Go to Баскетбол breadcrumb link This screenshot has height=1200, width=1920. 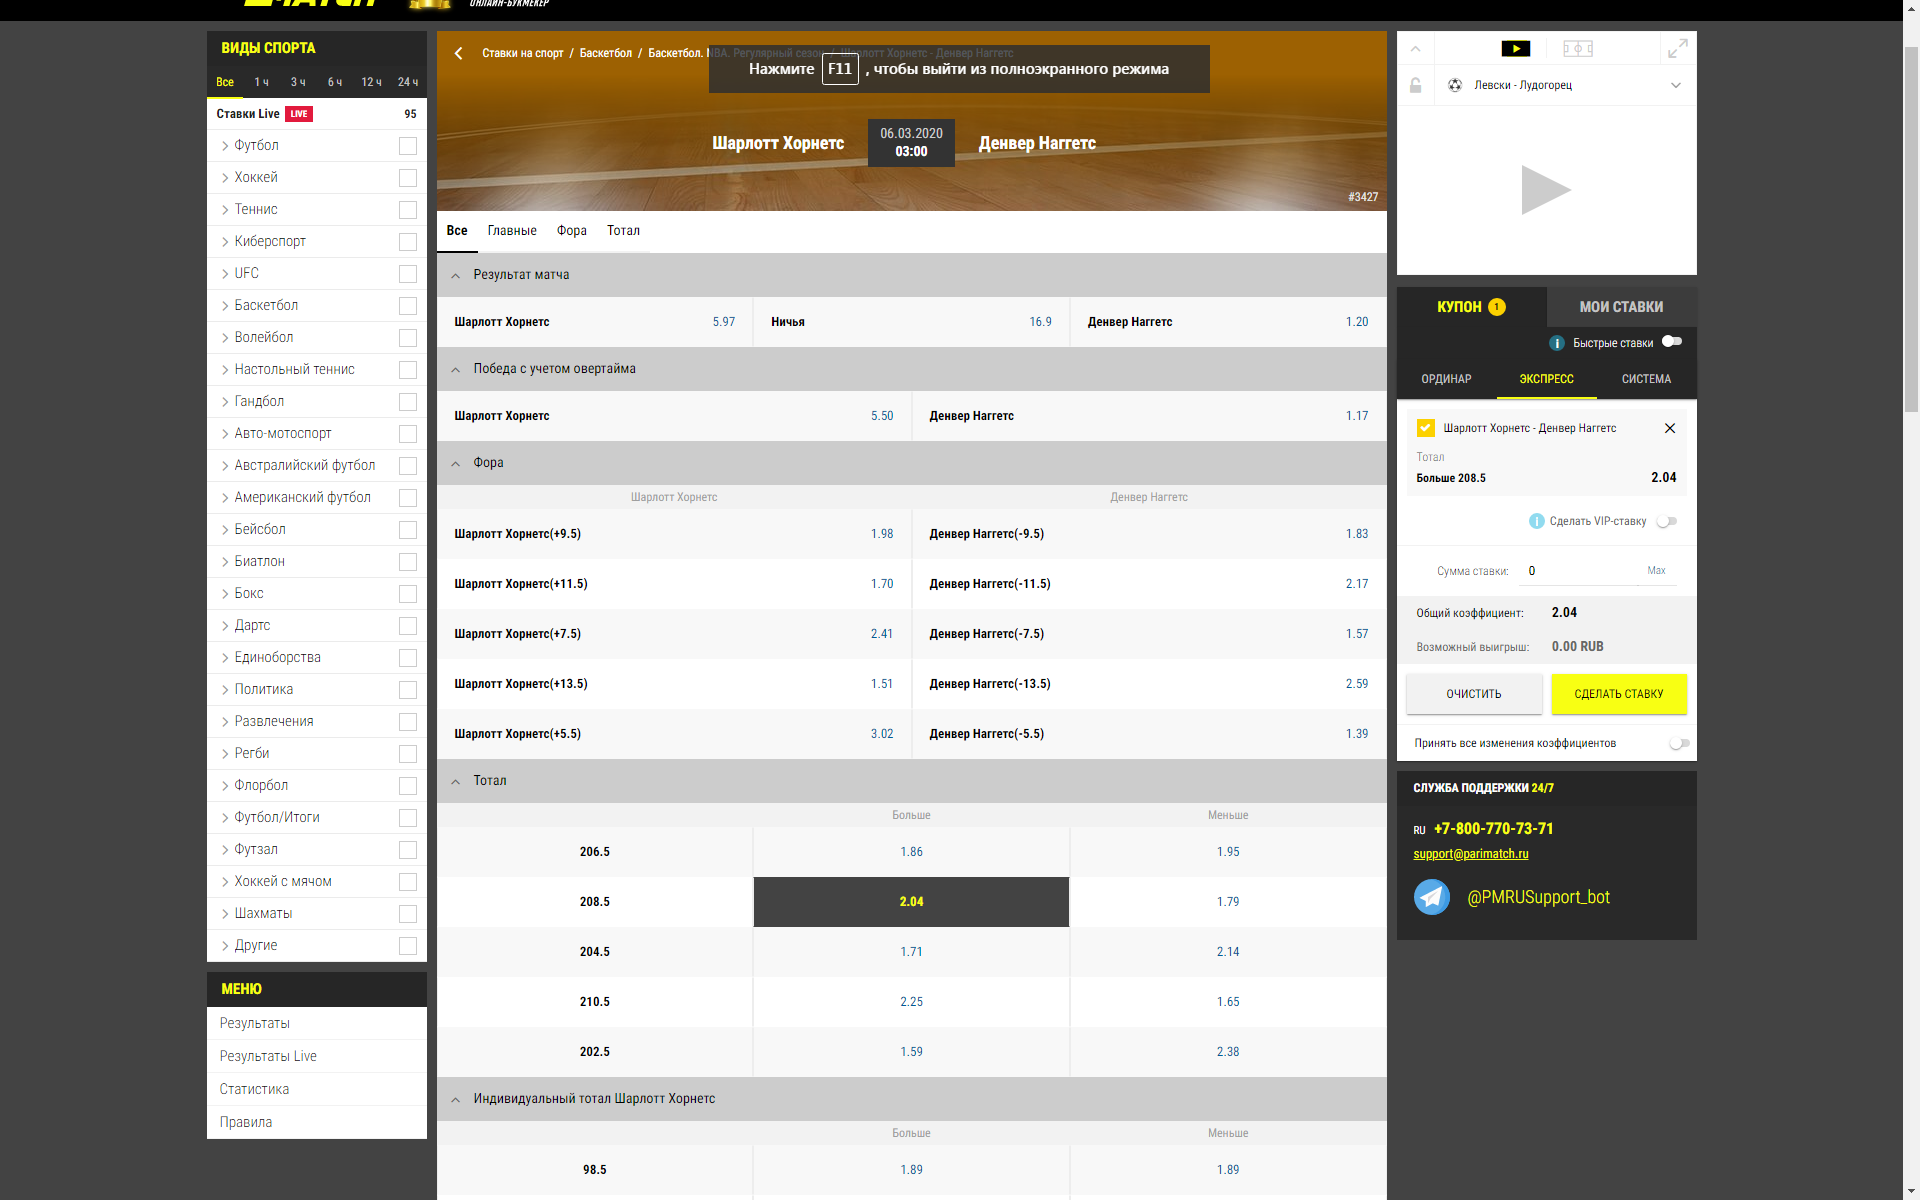click(x=605, y=53)
